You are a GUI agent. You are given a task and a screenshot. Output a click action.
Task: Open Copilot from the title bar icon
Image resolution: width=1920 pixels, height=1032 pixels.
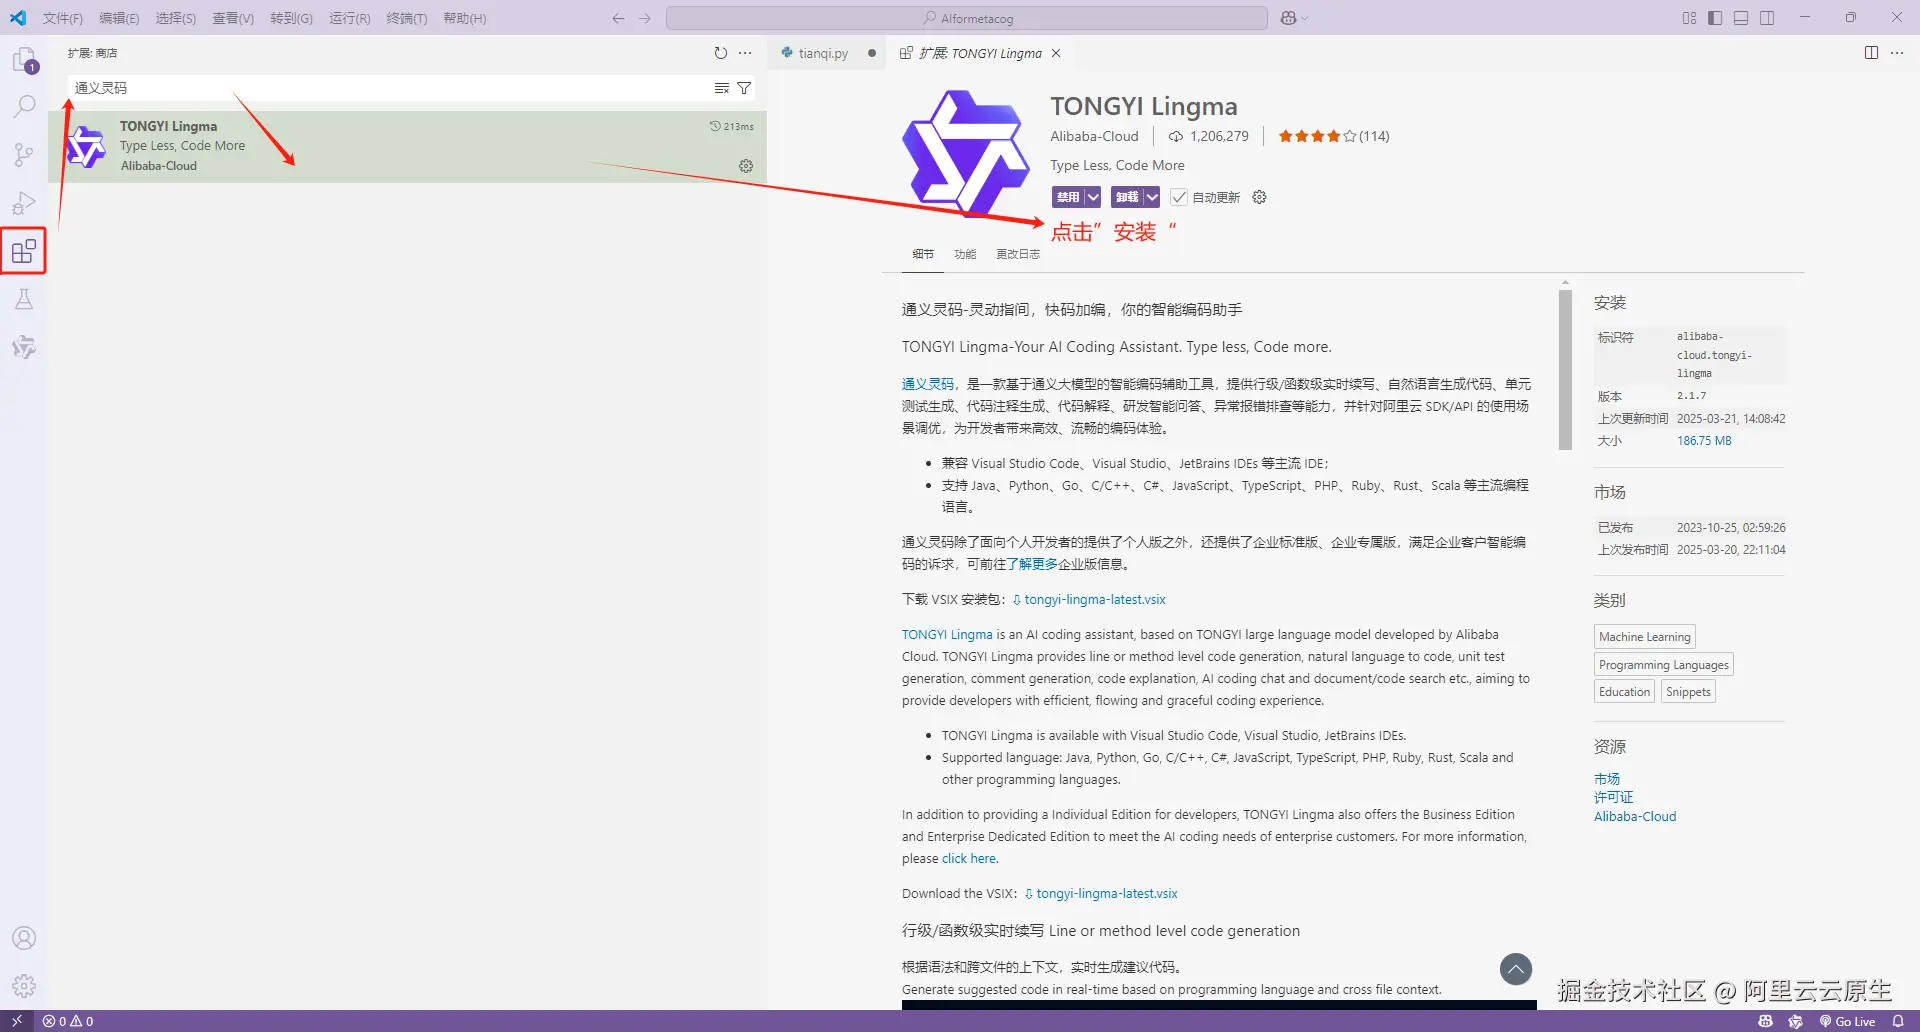coord(1288,18)
